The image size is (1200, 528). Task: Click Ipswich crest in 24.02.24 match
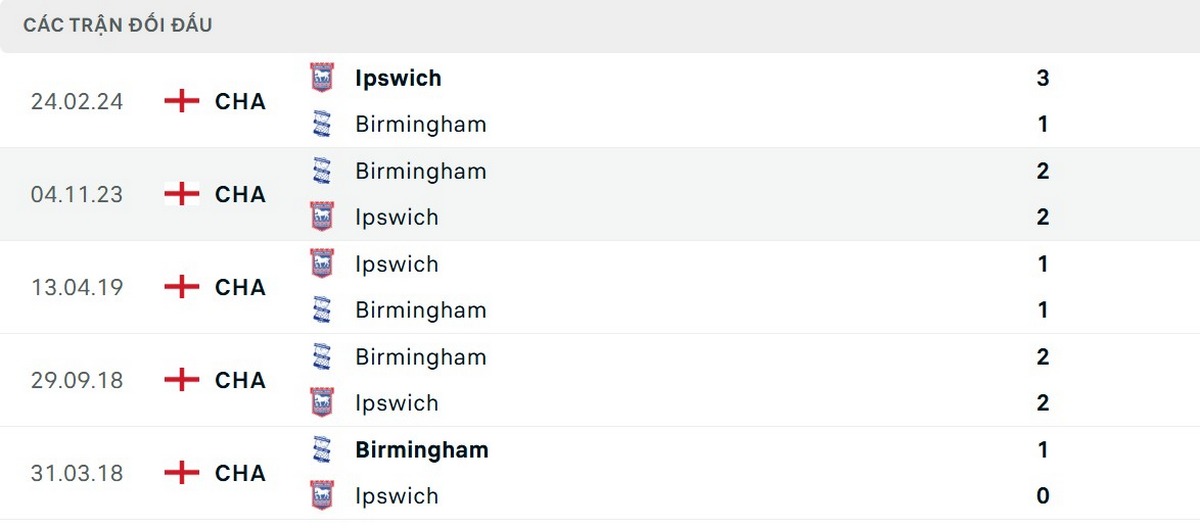coord(322,78)
